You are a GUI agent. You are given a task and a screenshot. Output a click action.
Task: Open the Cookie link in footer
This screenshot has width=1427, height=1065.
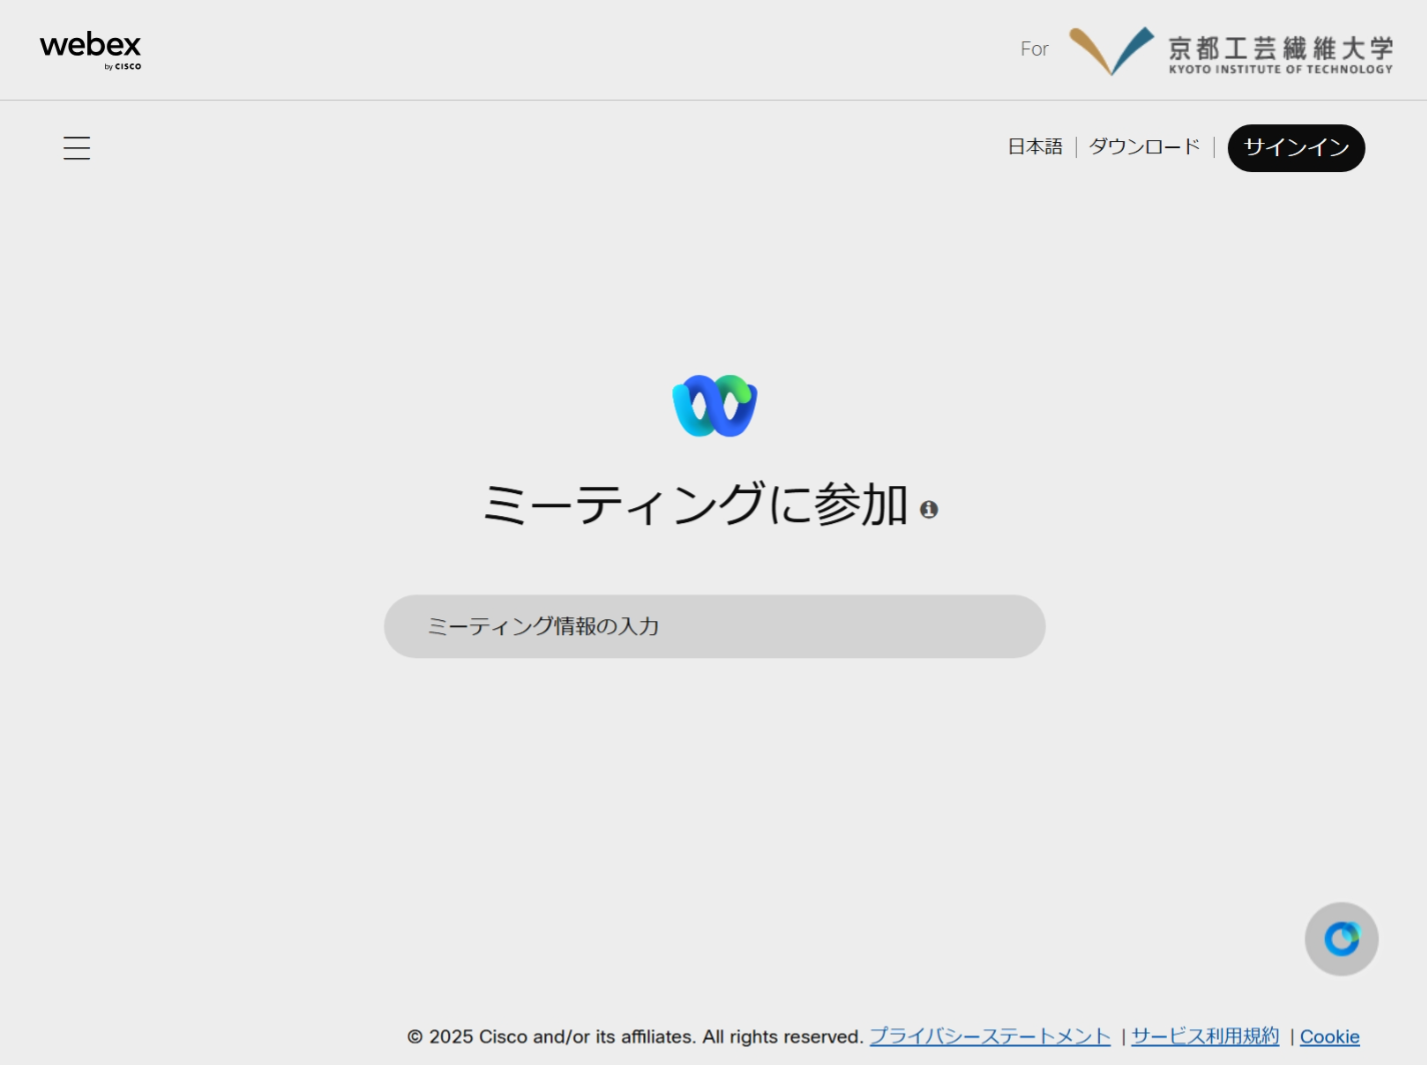point(1329,1037)
